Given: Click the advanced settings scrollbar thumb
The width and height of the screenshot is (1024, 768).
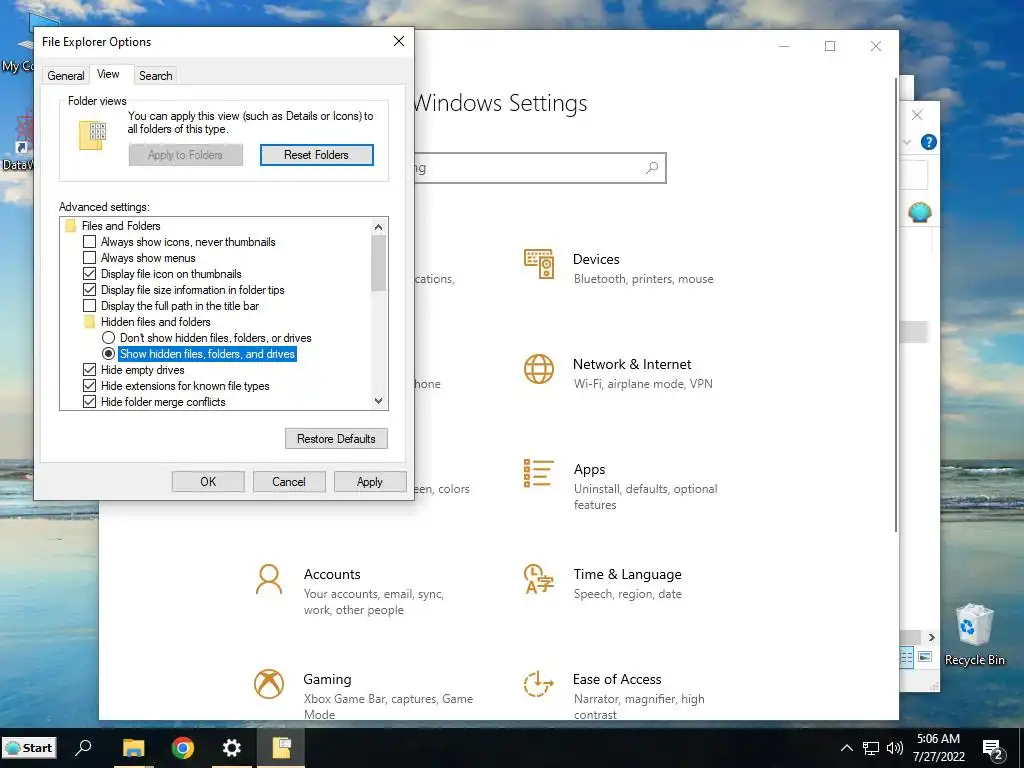Looking at the screenshot, I should tap(378, 263).
